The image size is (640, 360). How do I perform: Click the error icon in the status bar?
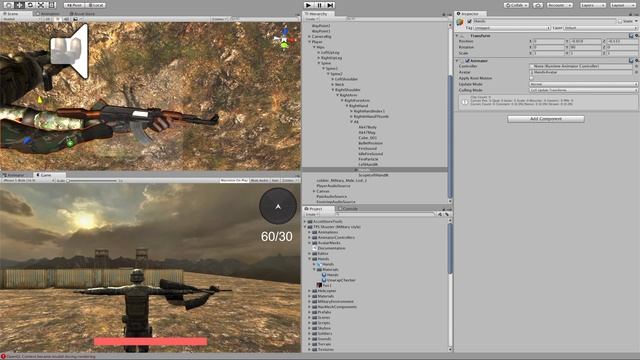pyautogui.click(x=3, y=356)
